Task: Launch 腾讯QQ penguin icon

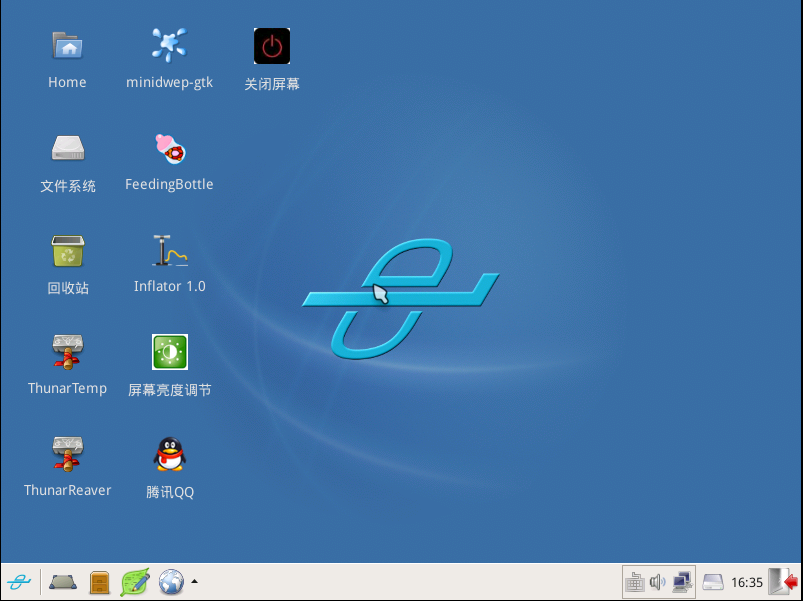Action: (x=170, y=454)
